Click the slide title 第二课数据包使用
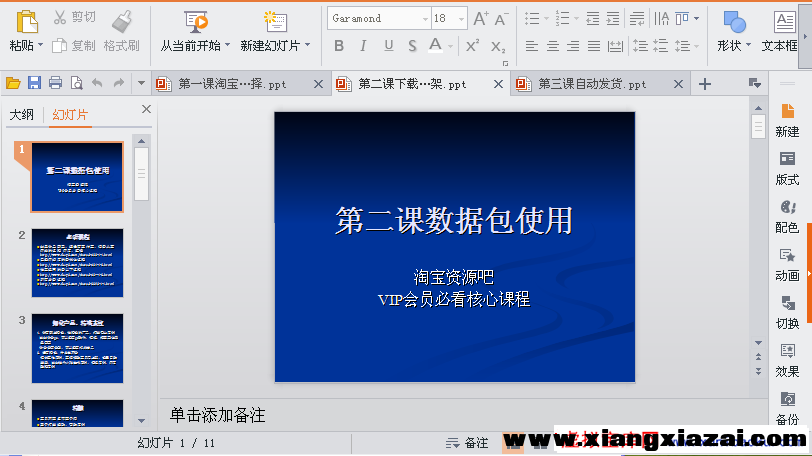Screen dimensions: 812x456 click(454, 220)
